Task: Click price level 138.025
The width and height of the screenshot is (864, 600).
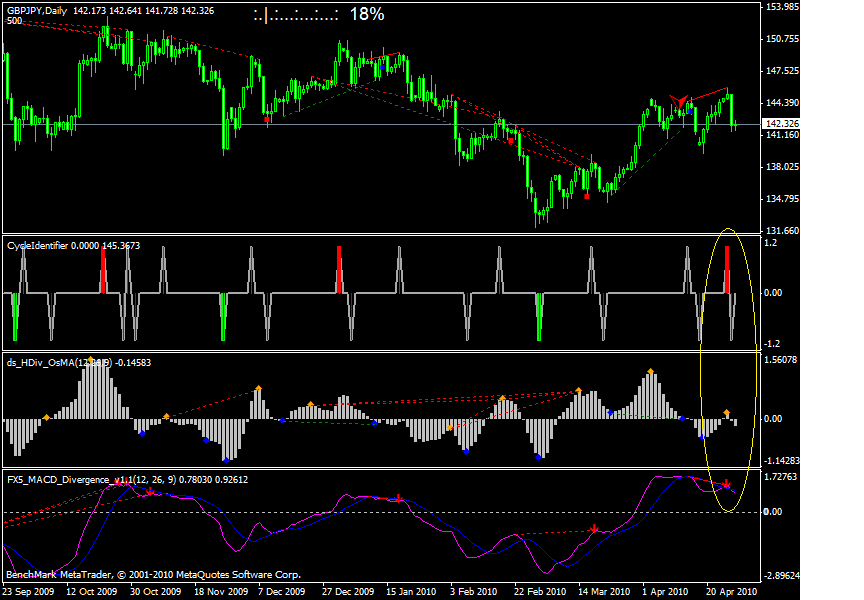Action: (x=782, y=166)
